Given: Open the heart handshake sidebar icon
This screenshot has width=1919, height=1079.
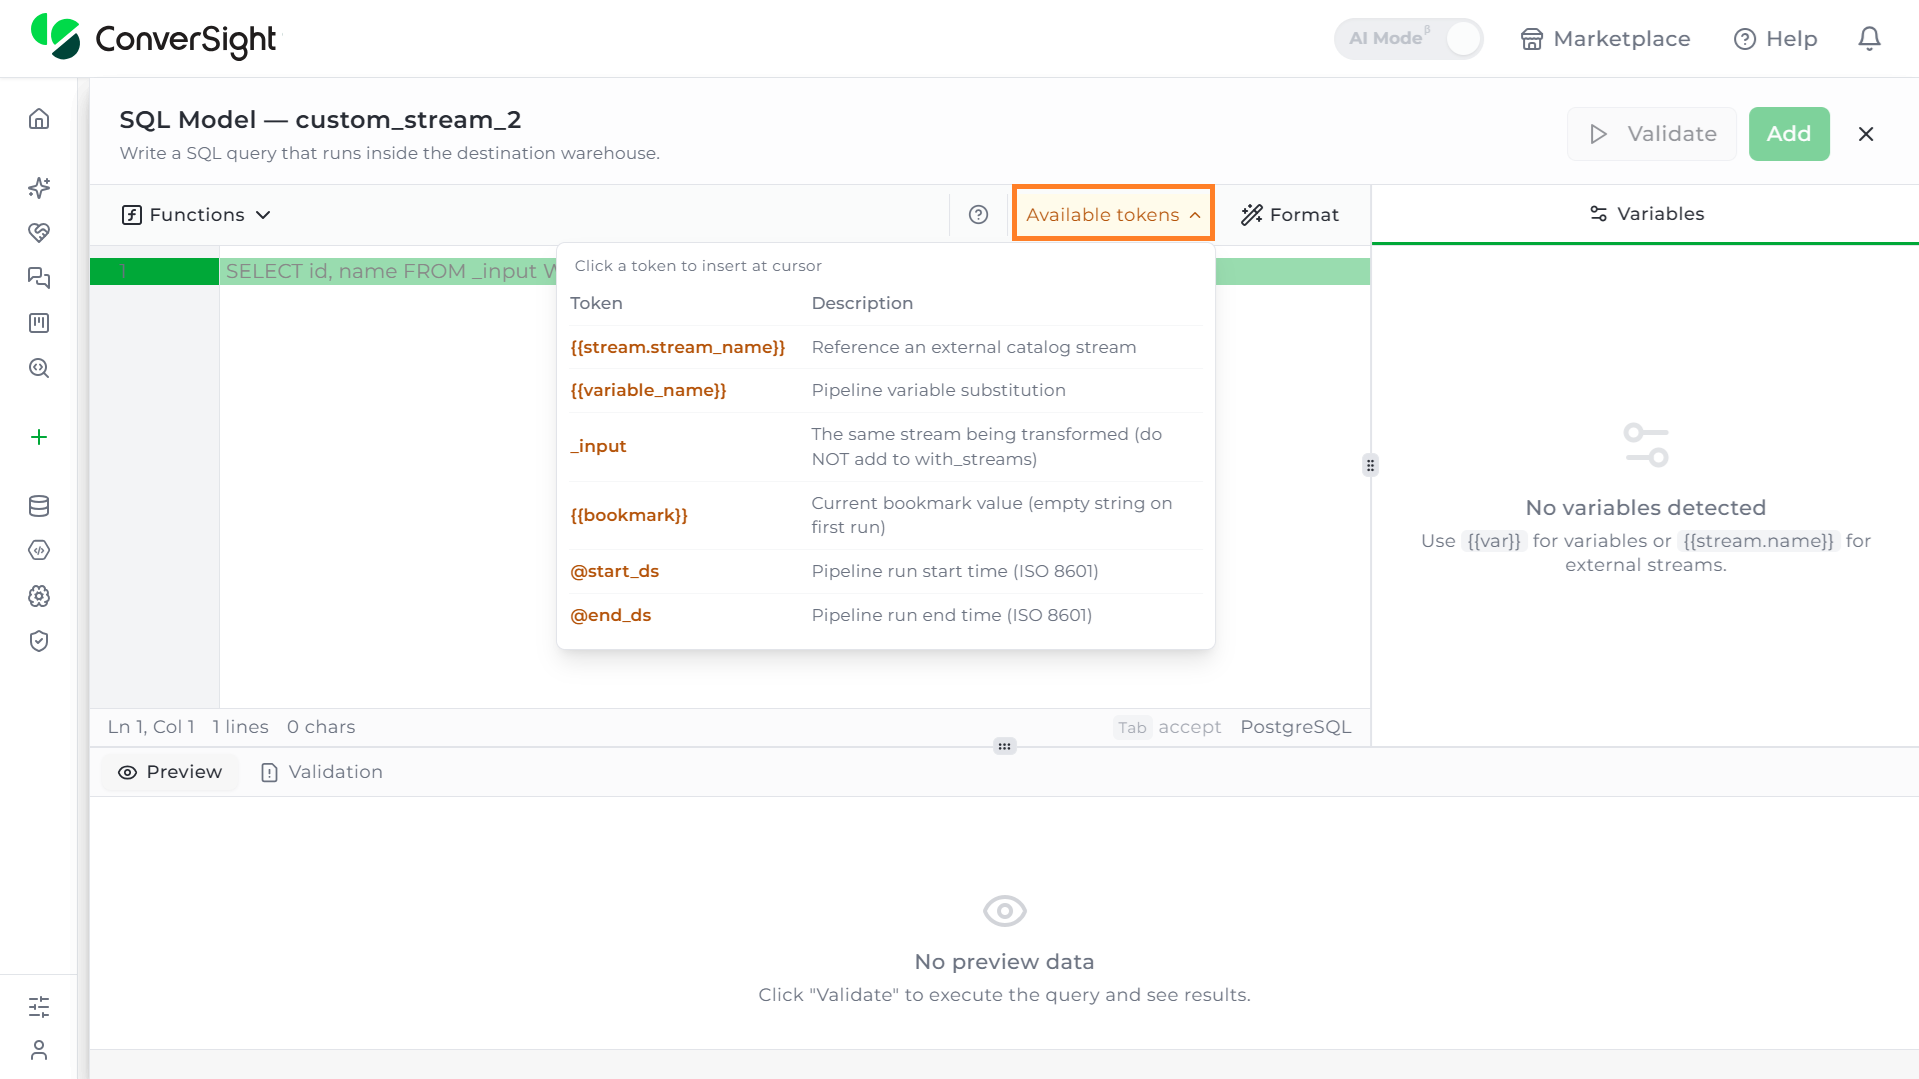Looking at the screenshot, I should click(x=39, y=233).
